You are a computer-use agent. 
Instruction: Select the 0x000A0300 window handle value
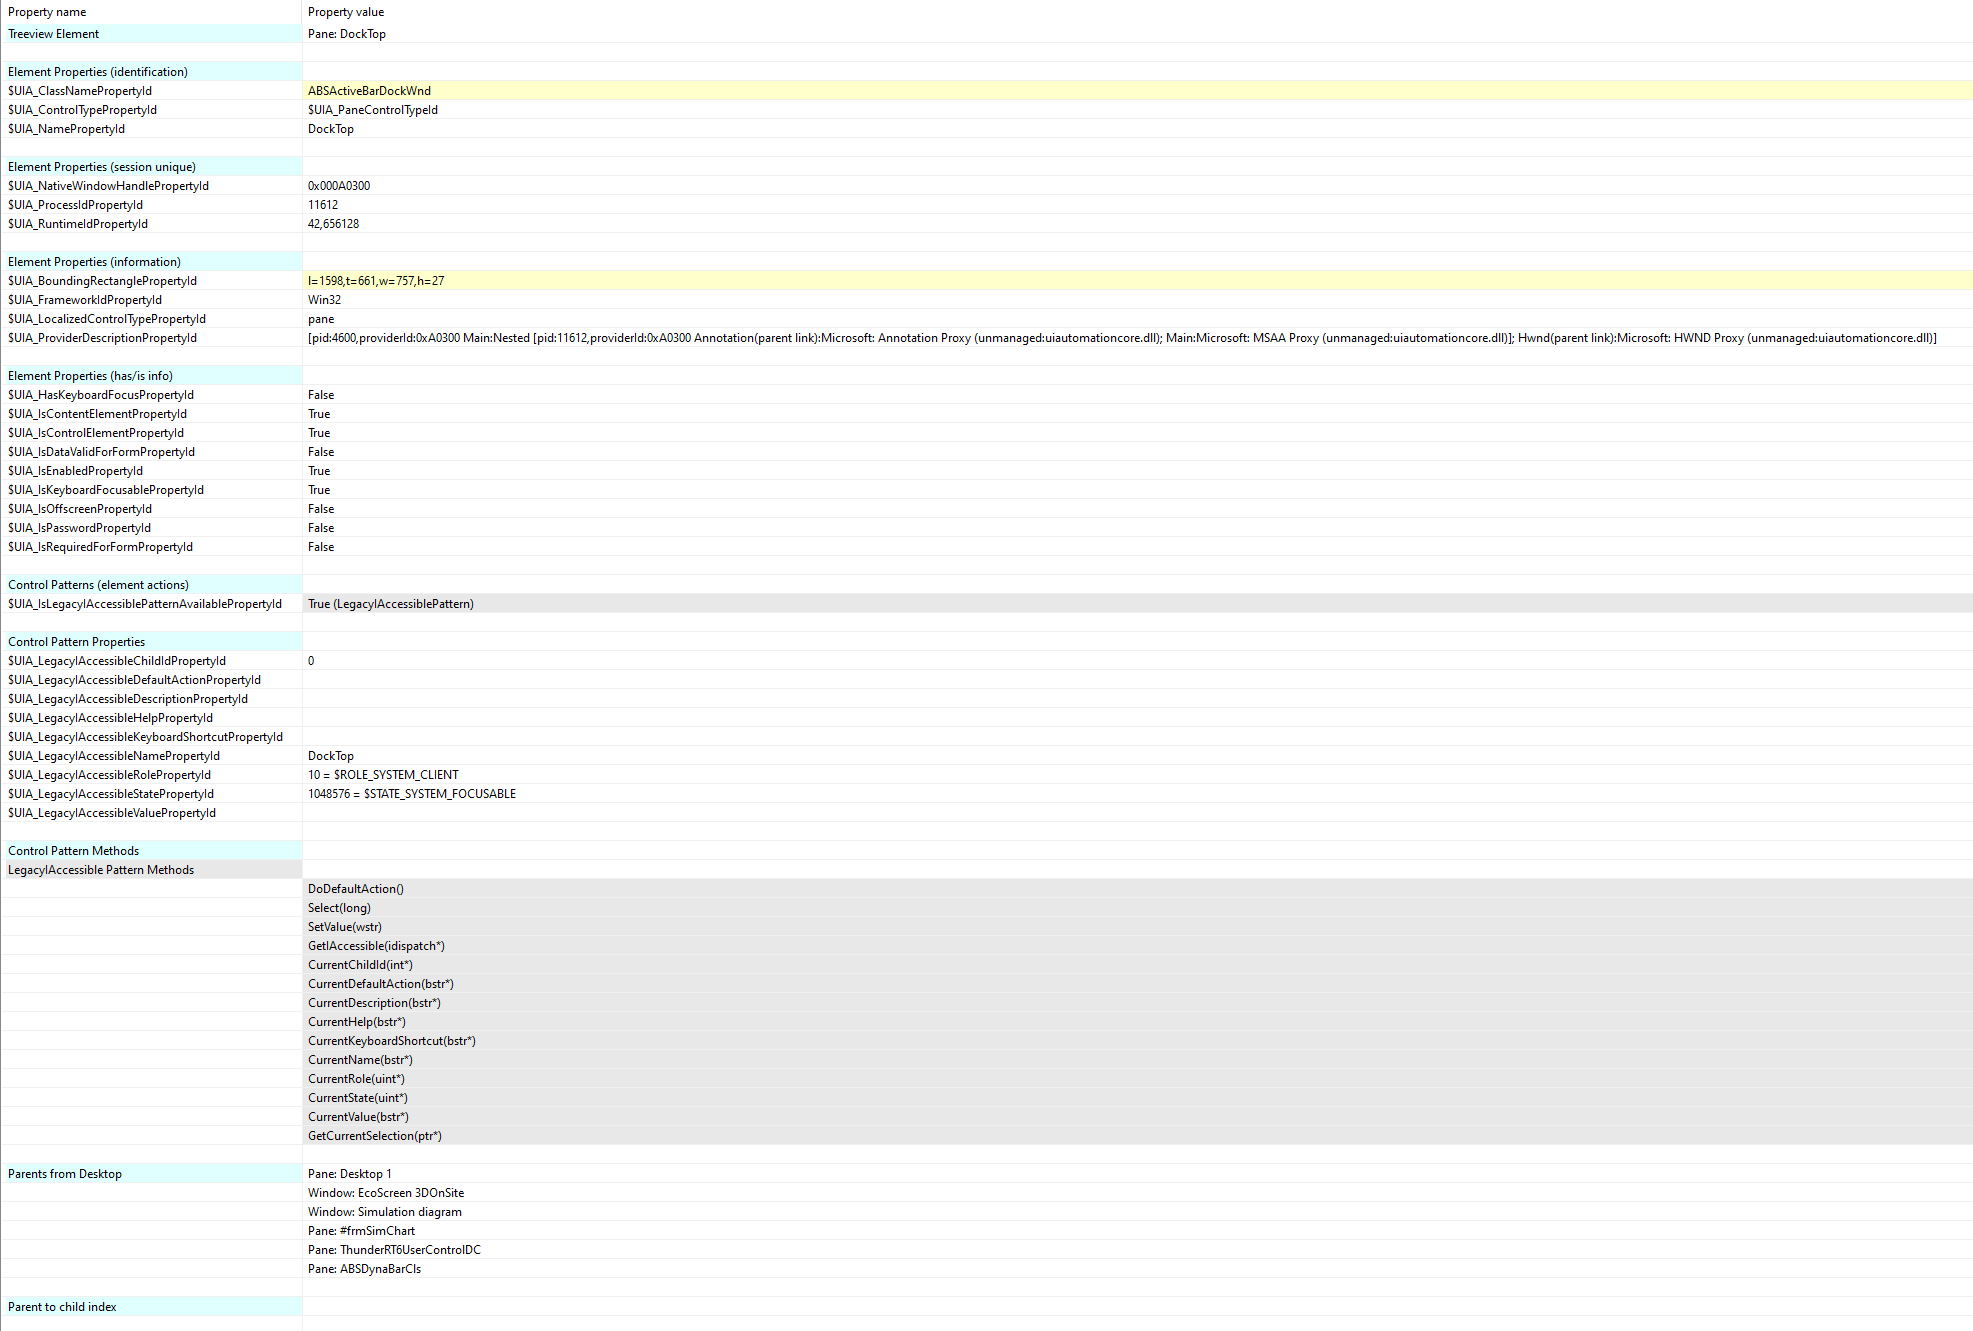pyautogui.click(x=339, y=186)
